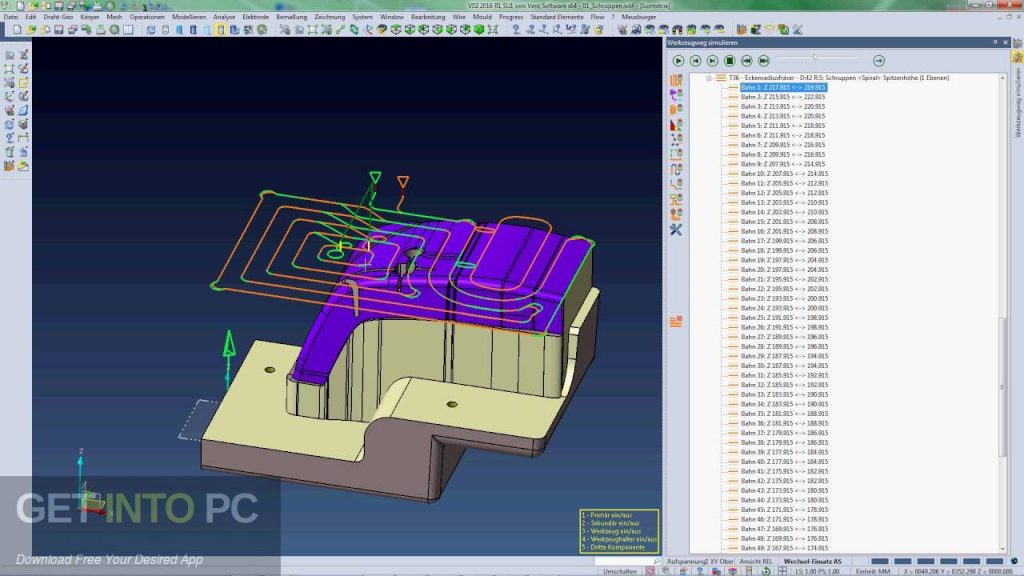Click the Wechsel-Einsatz AS tab
The height and width of the screenshot is (576, 1024).
tap(811, 561)
